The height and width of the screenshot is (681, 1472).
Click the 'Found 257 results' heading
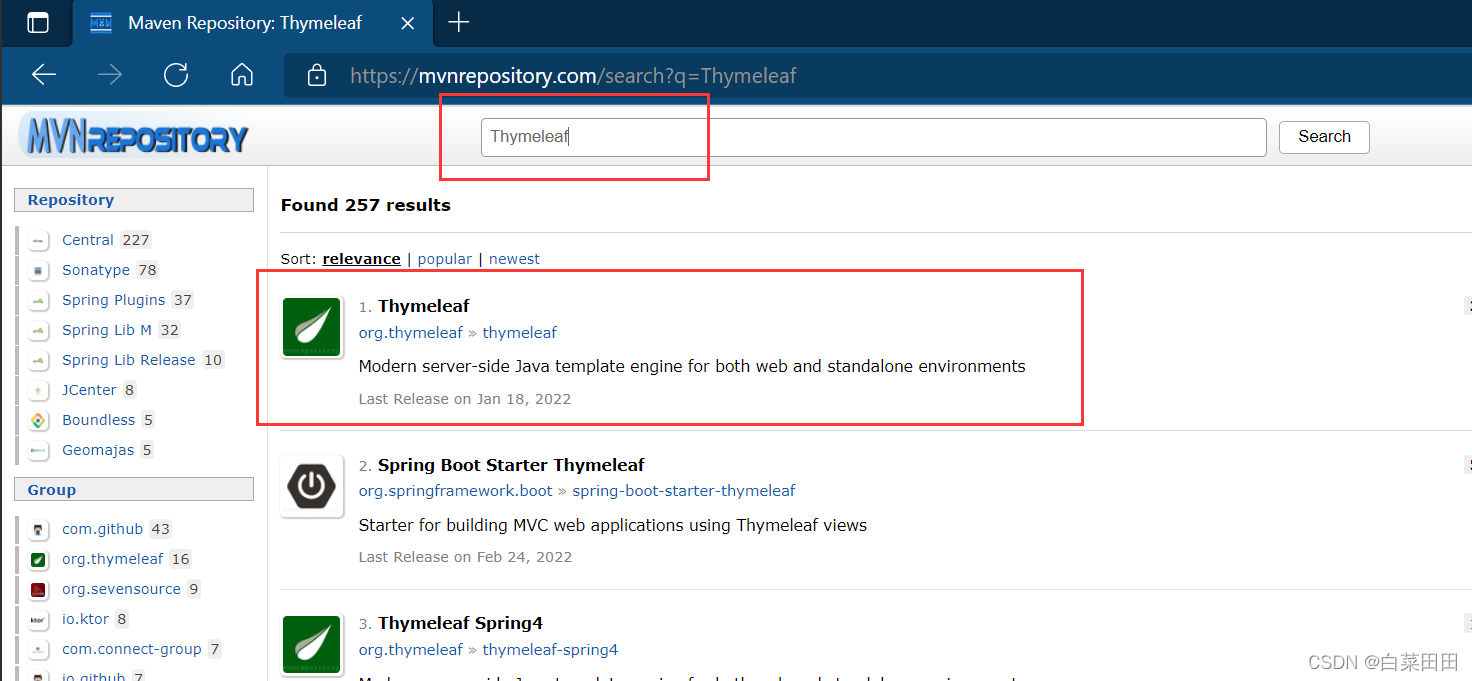tap(366, 205)
